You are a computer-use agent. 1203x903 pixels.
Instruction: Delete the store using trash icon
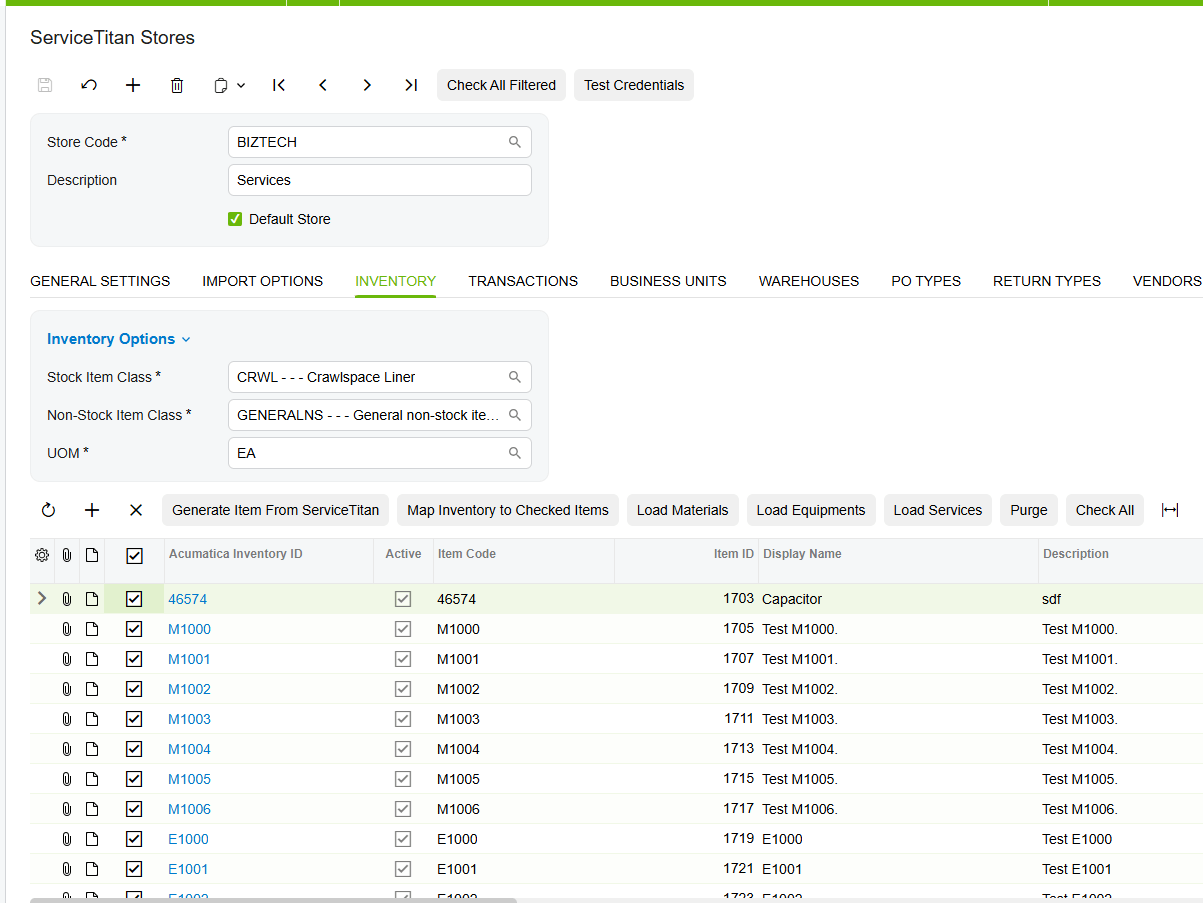[x=177, y=85]
